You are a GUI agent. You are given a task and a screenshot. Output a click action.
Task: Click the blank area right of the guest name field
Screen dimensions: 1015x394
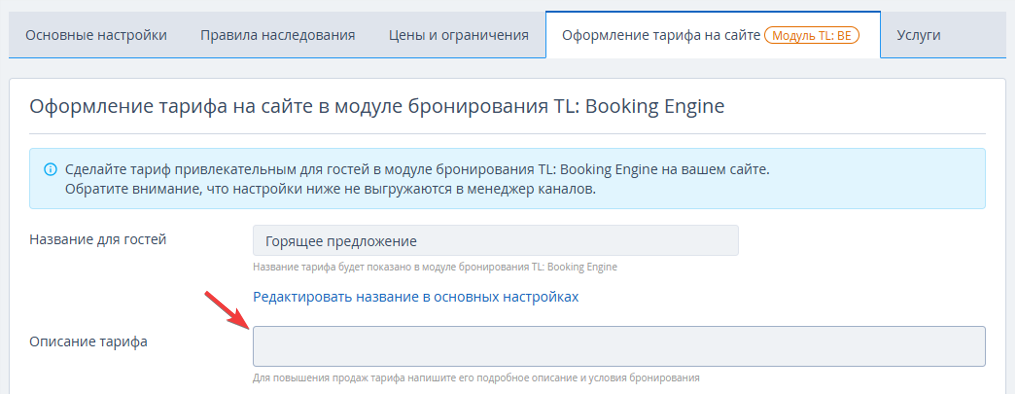tap(862, 241)
